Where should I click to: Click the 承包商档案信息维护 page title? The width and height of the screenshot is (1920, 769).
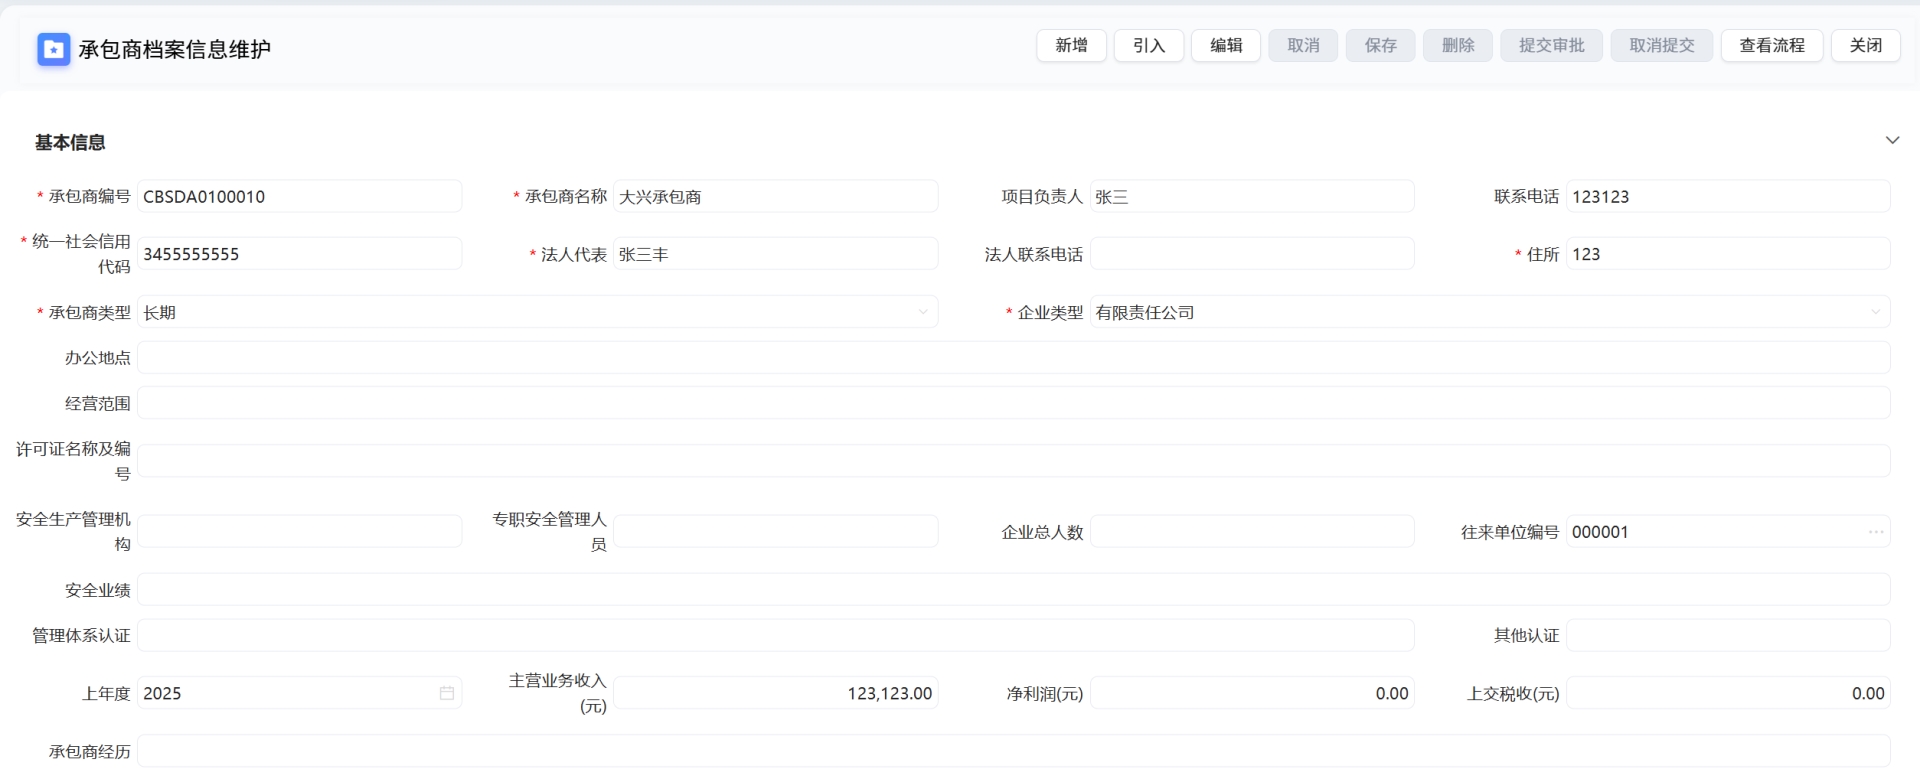click(175, 49)
